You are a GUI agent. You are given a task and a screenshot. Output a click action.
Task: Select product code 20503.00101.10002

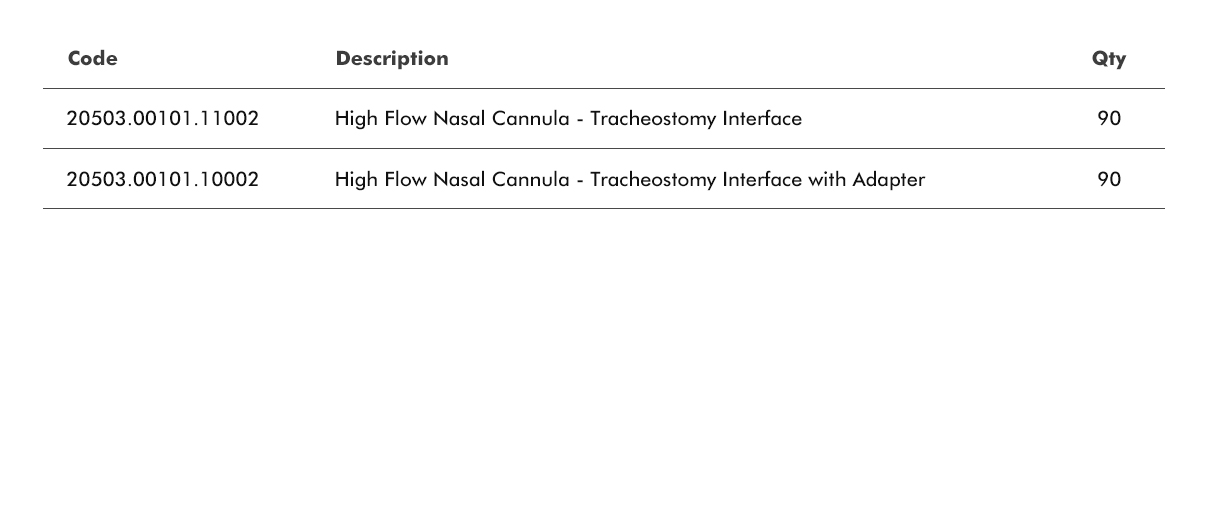[x=163, y=180]
